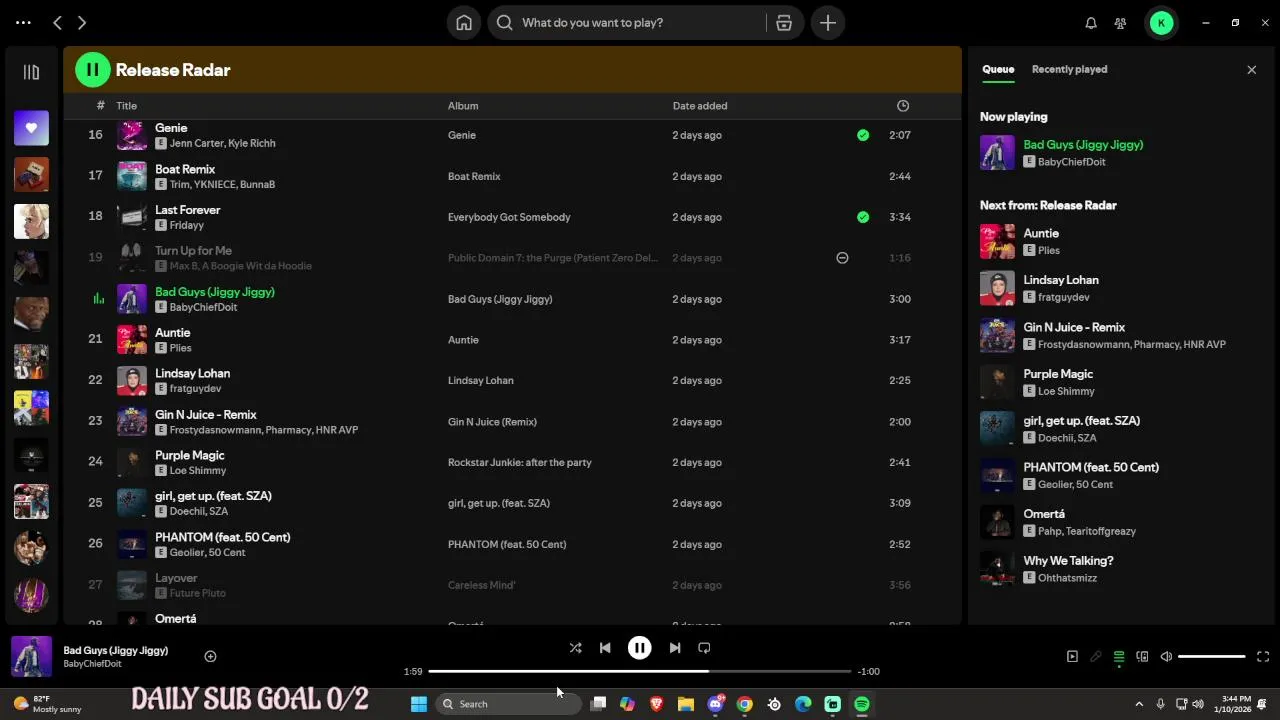Sort by duration clock icon

[903, 106]
